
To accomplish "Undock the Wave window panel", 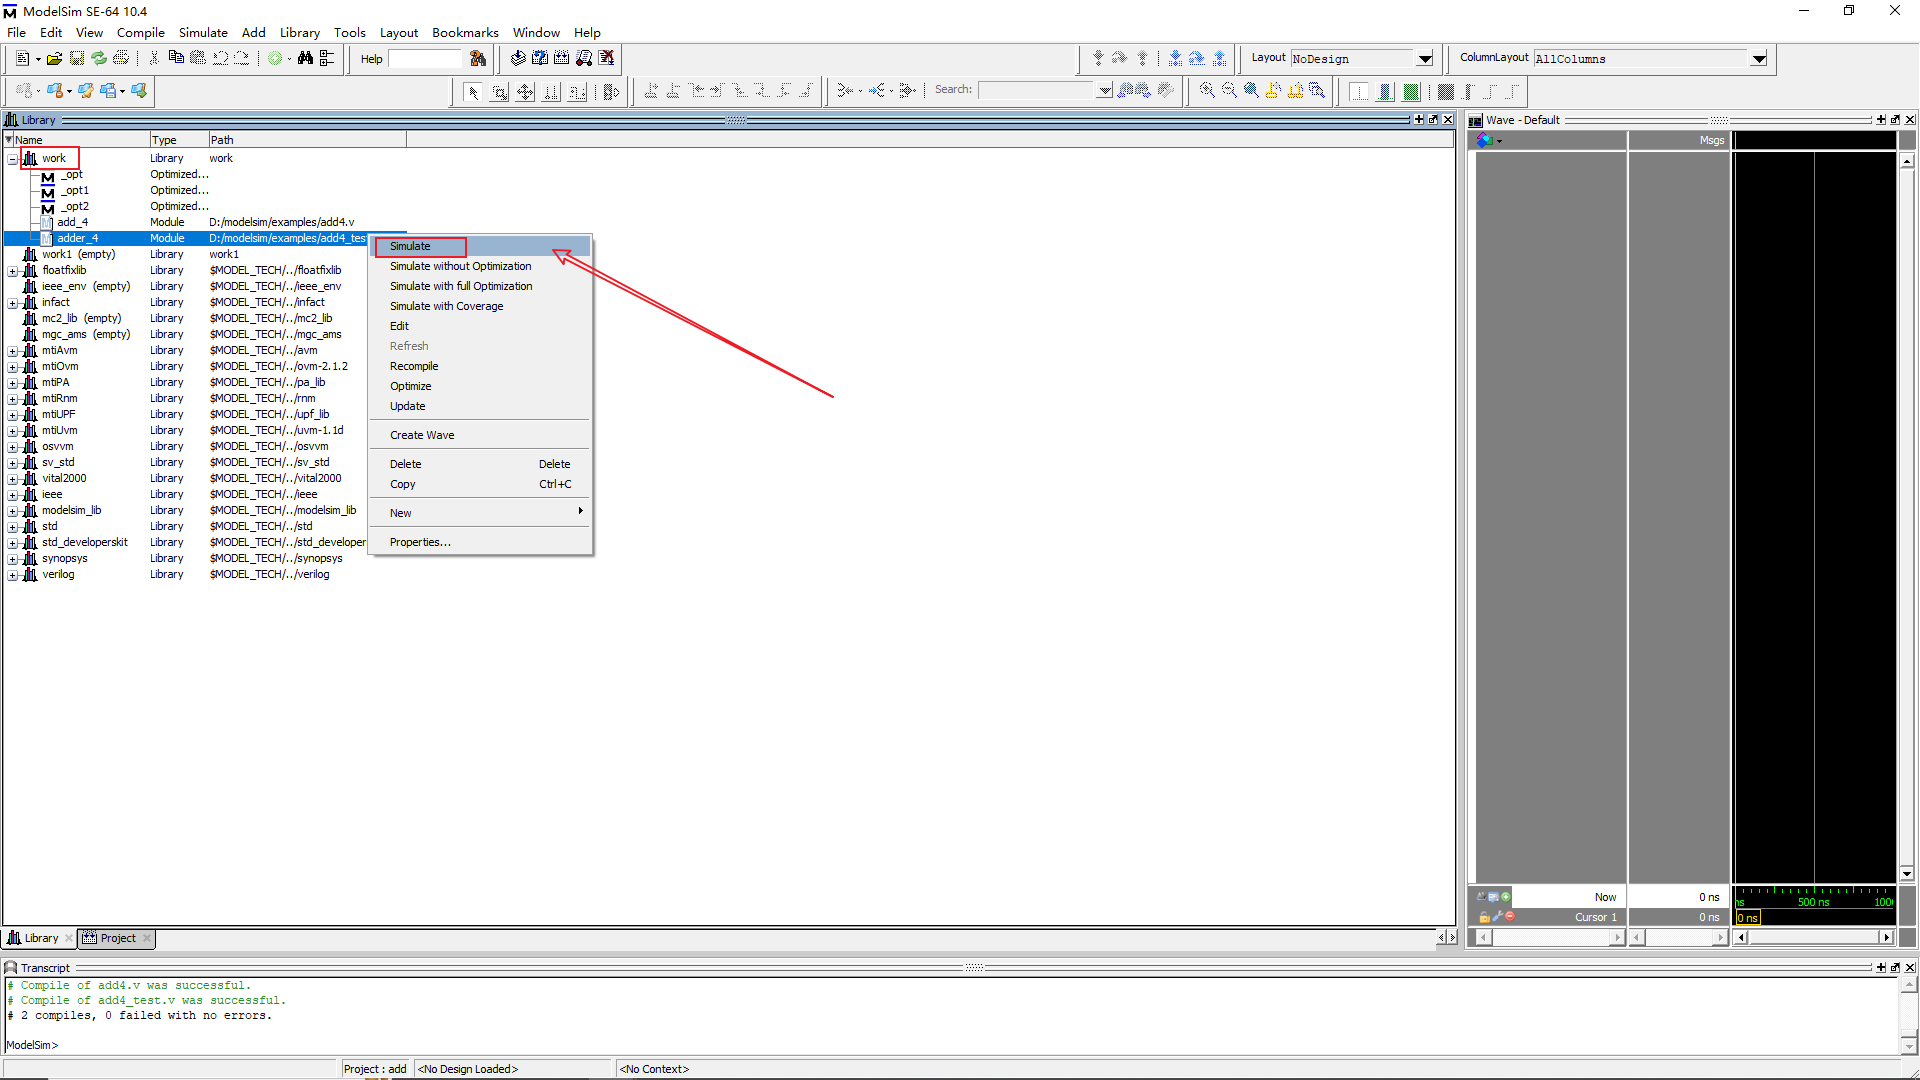I will tap(1895, 120).
